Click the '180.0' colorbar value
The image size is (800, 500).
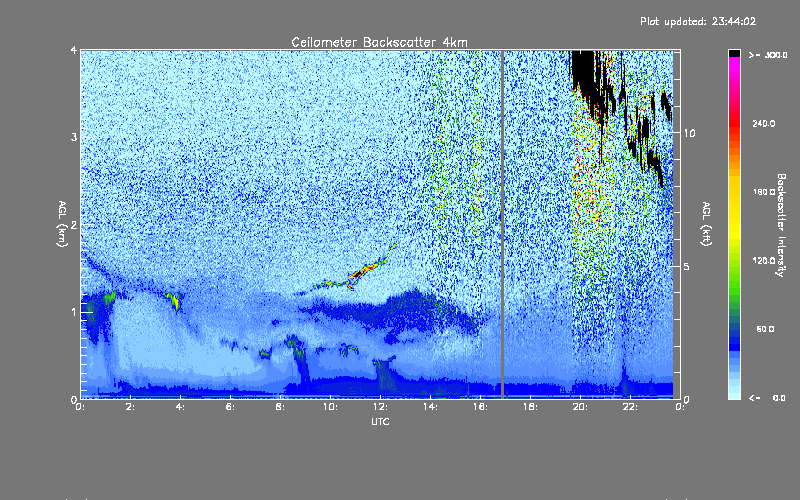764,192
